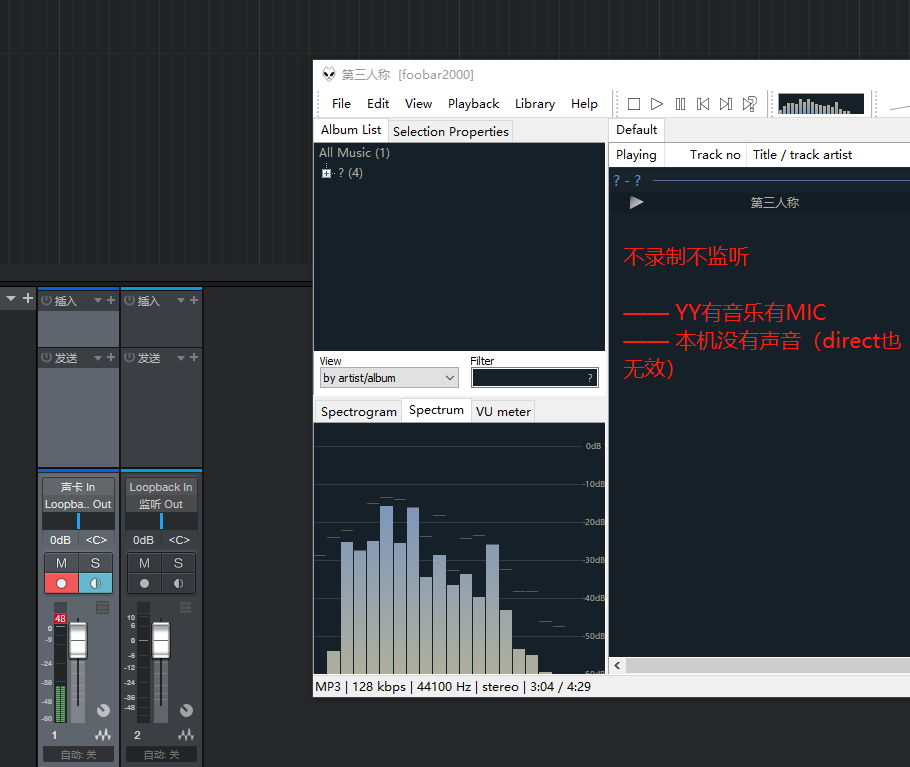Solo channel 2 with its S button
The height and width of the screenshot is (767, 910).
pyautogui.click(x=178, y=563)
